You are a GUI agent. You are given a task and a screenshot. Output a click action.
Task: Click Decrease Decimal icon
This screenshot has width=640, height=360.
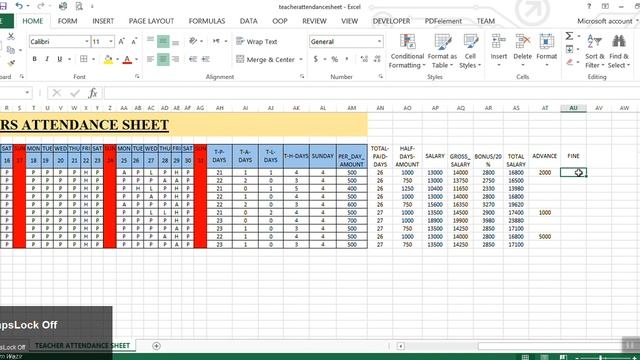tap(377, 59)
